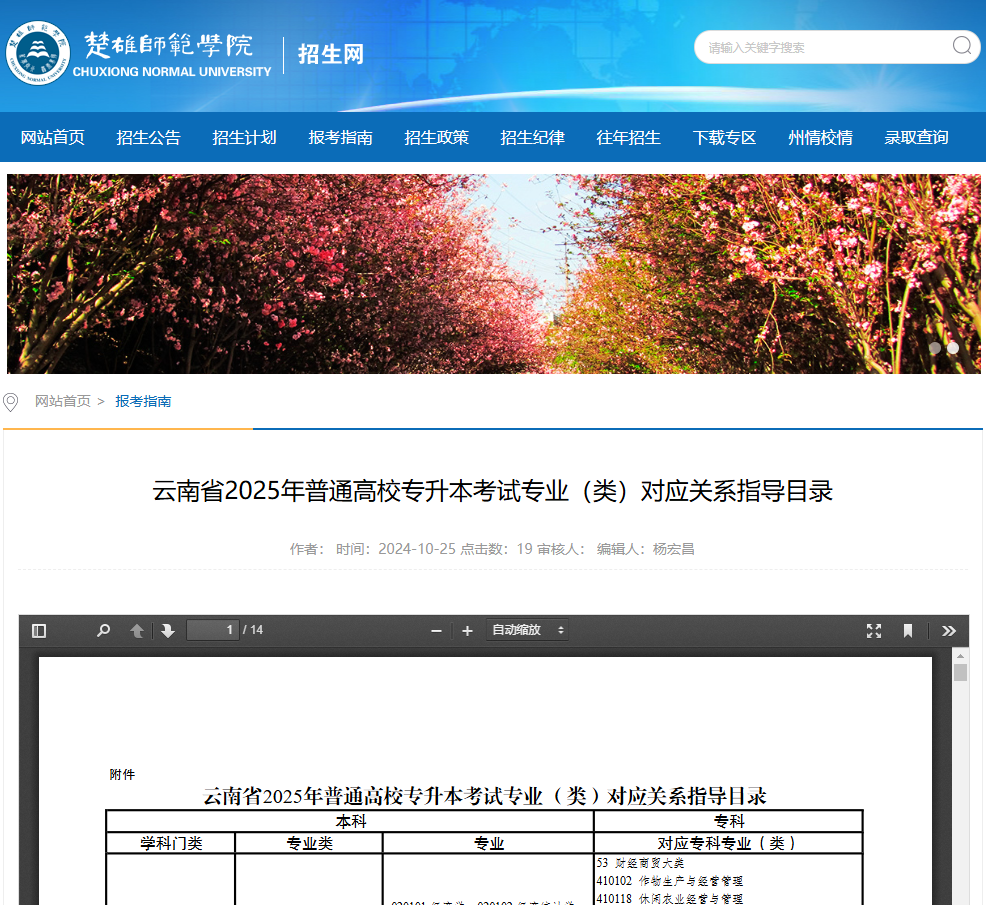Go to previous PDF page arrow
This screenshot has width=986, height=905.
[x=137, y=630]
